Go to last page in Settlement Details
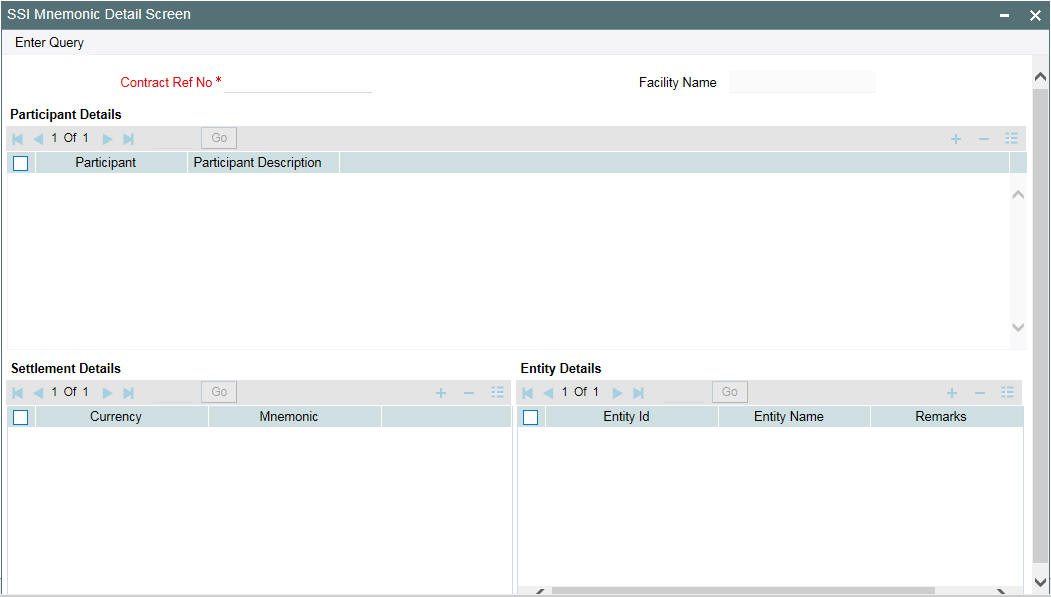Image resolution: width=1051 pixels, height=597 pixels. pos(129,393)
